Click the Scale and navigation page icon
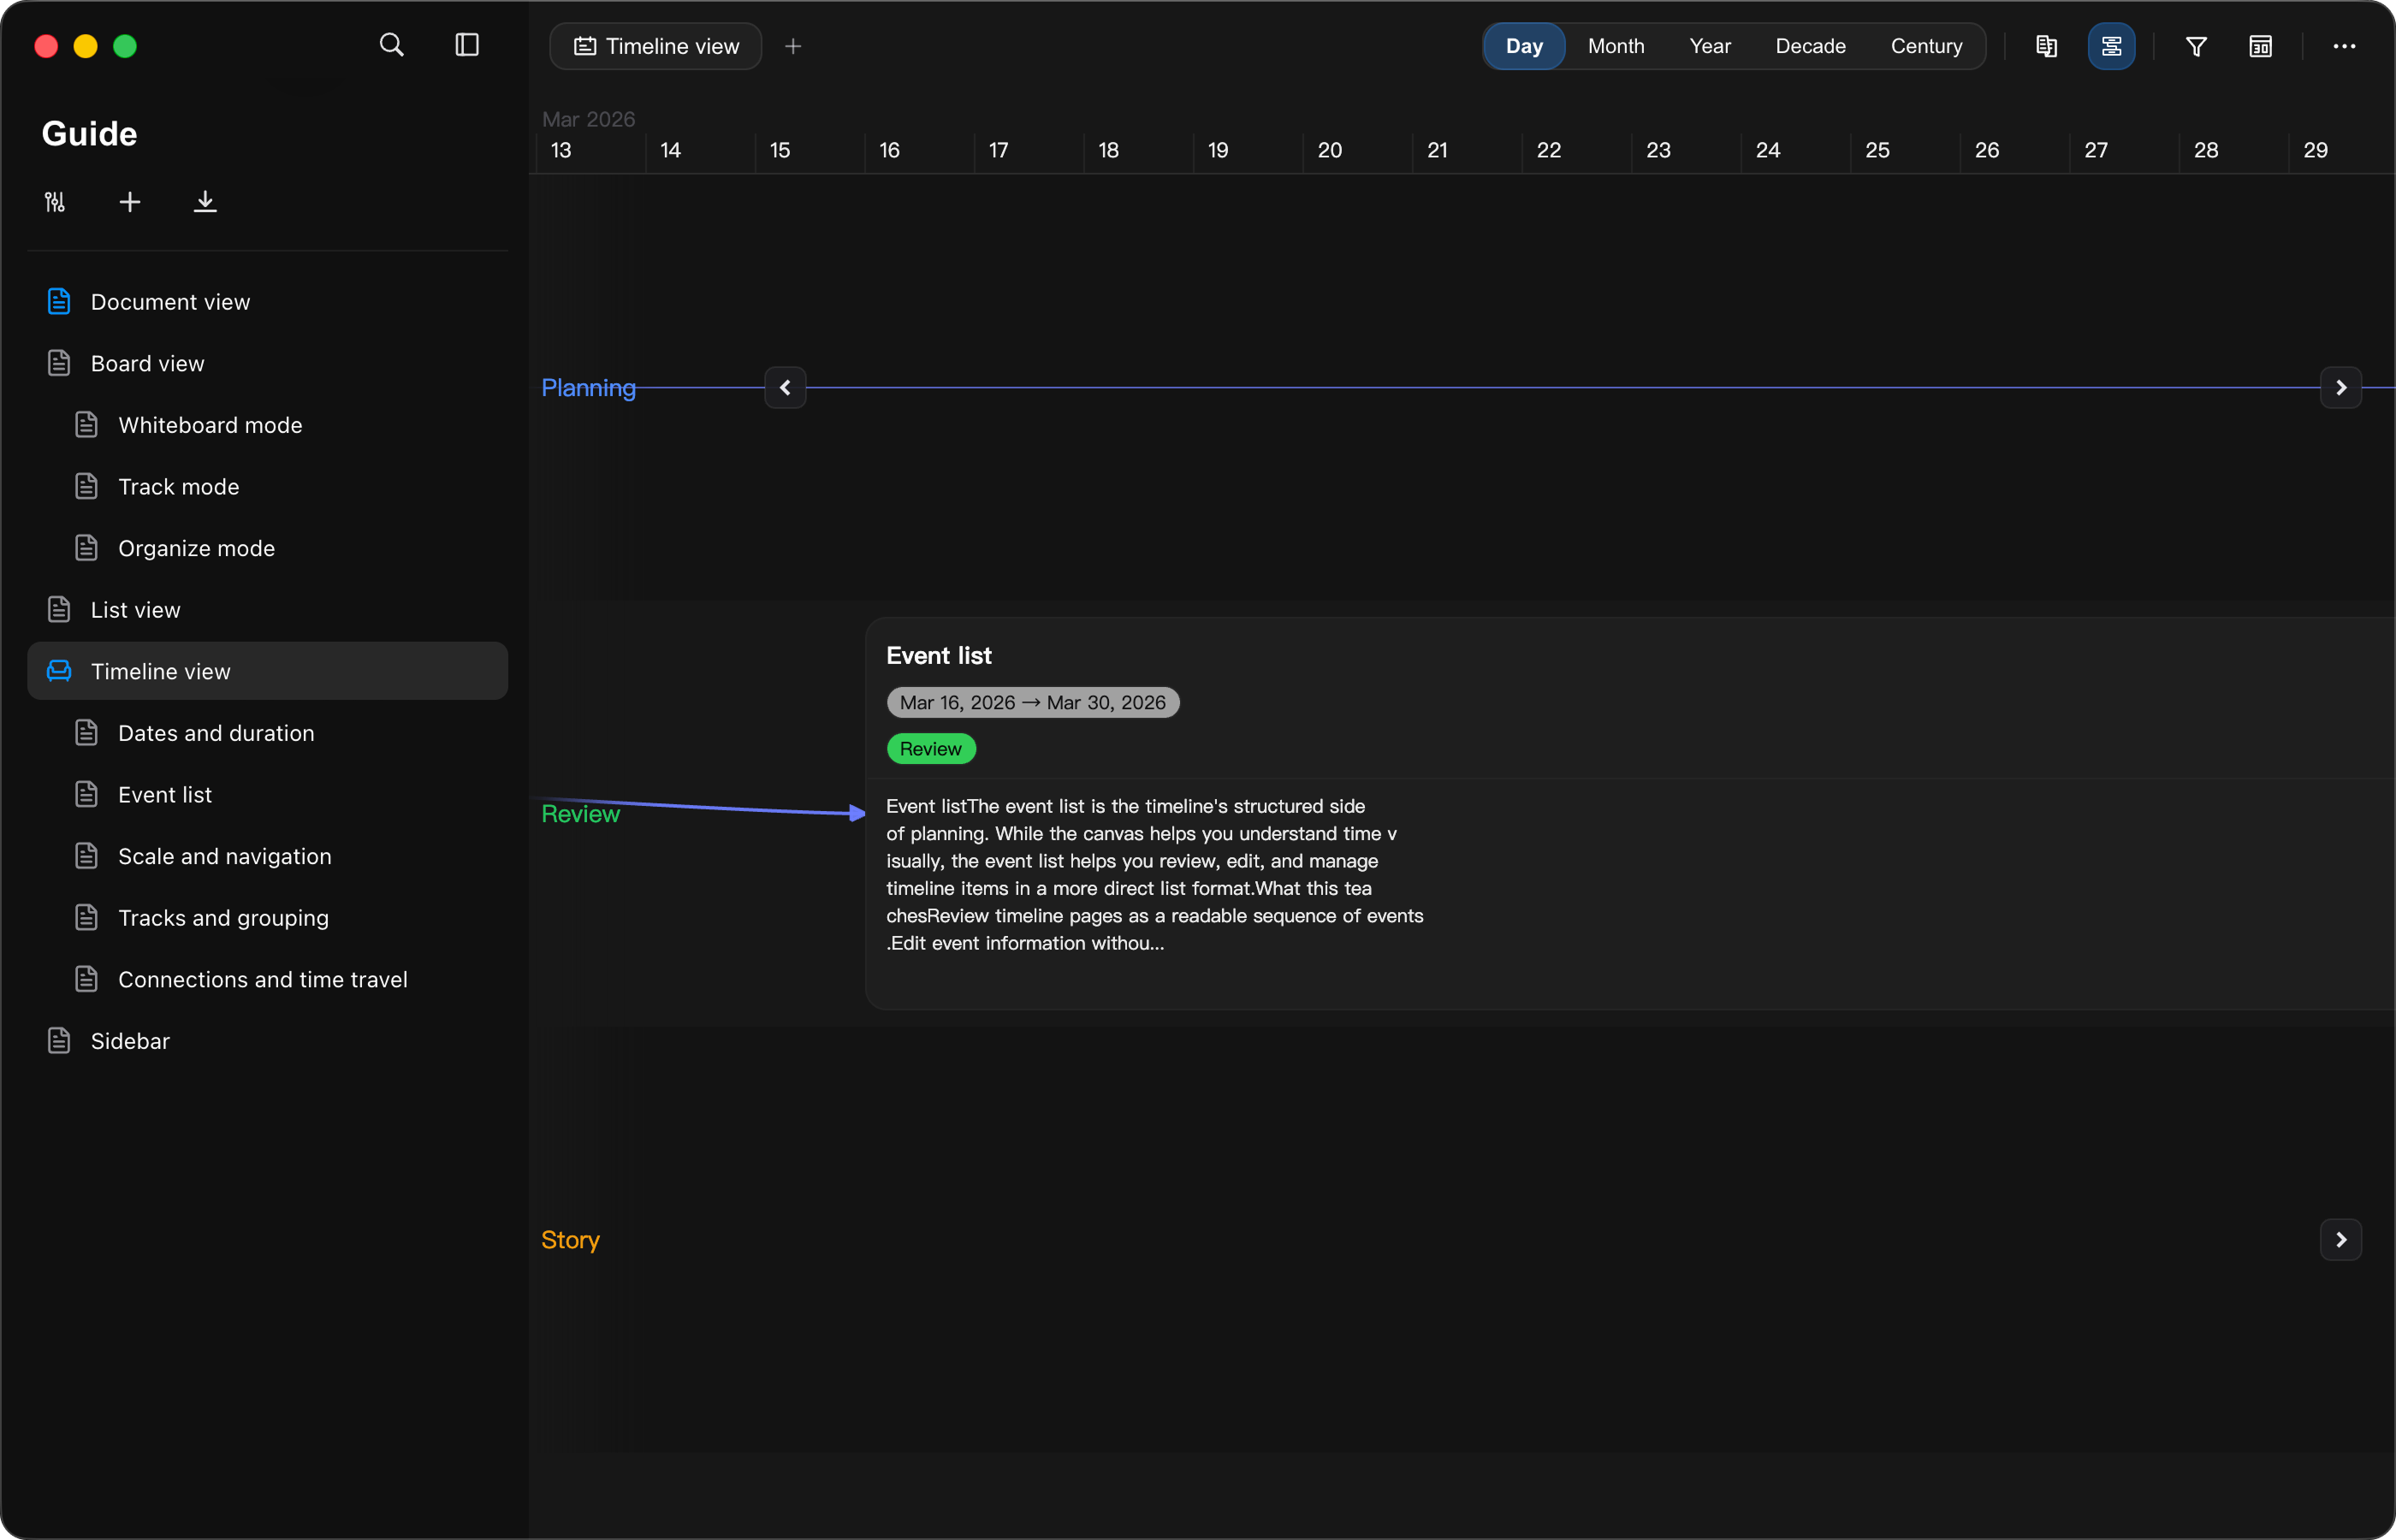Screen dimensions: 2396x1540 (87, 856)
